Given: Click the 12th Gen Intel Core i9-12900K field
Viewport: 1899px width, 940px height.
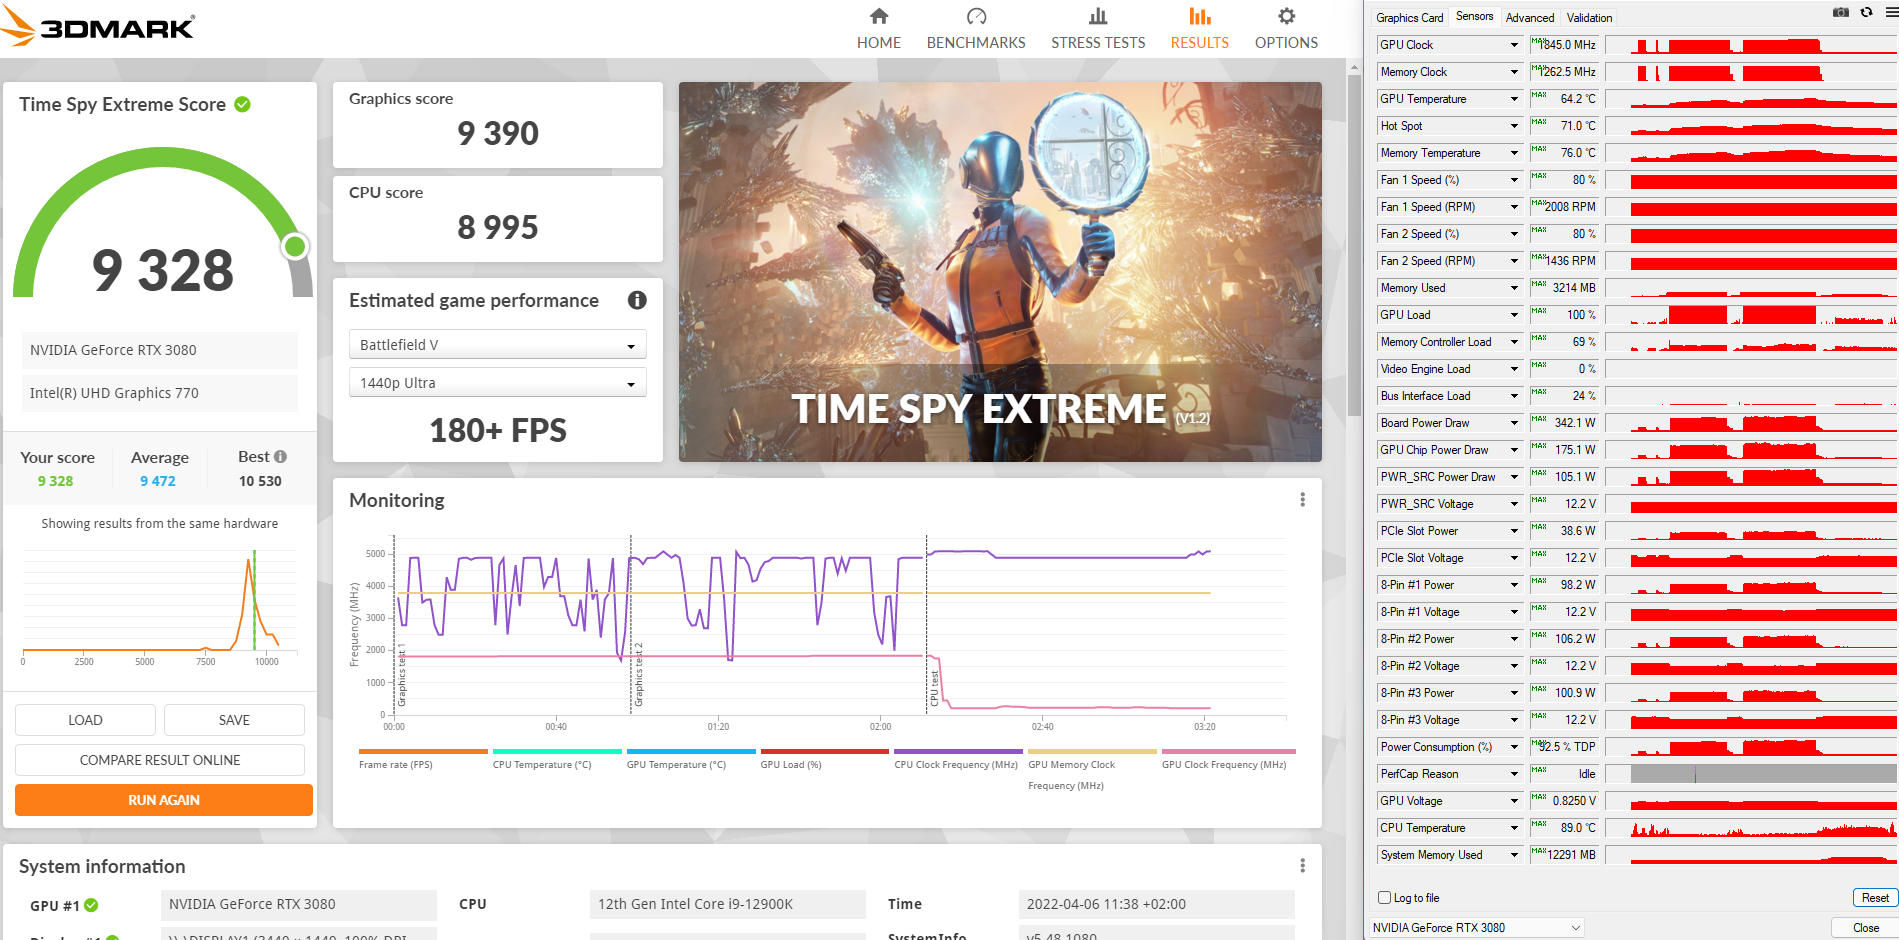Looking at the screenshot, I should coord(728,904).
